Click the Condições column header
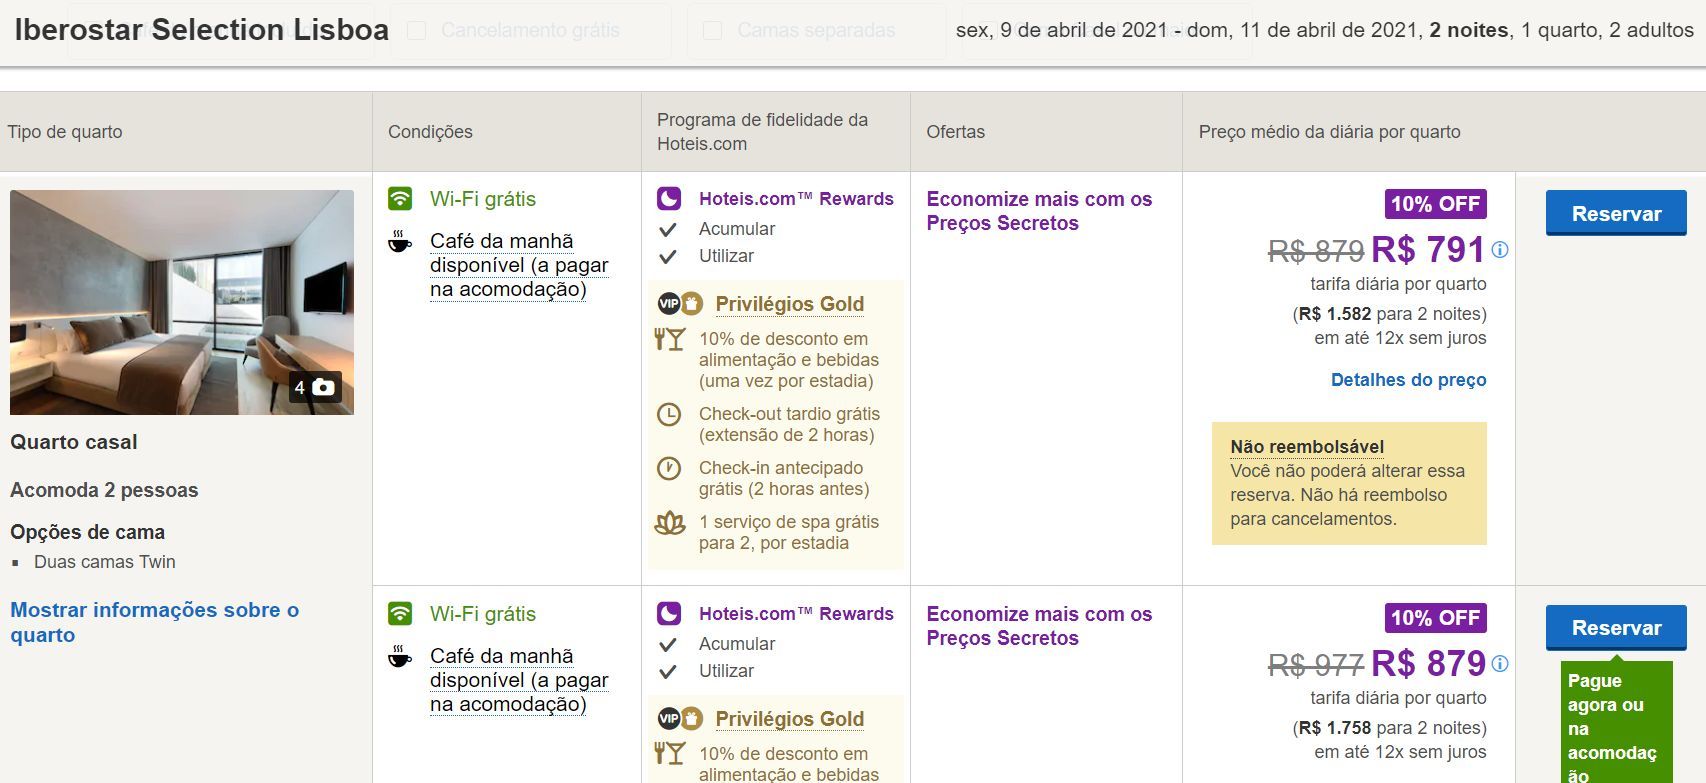The height and width of the screenshot is (783, 1706). point(430,132)
